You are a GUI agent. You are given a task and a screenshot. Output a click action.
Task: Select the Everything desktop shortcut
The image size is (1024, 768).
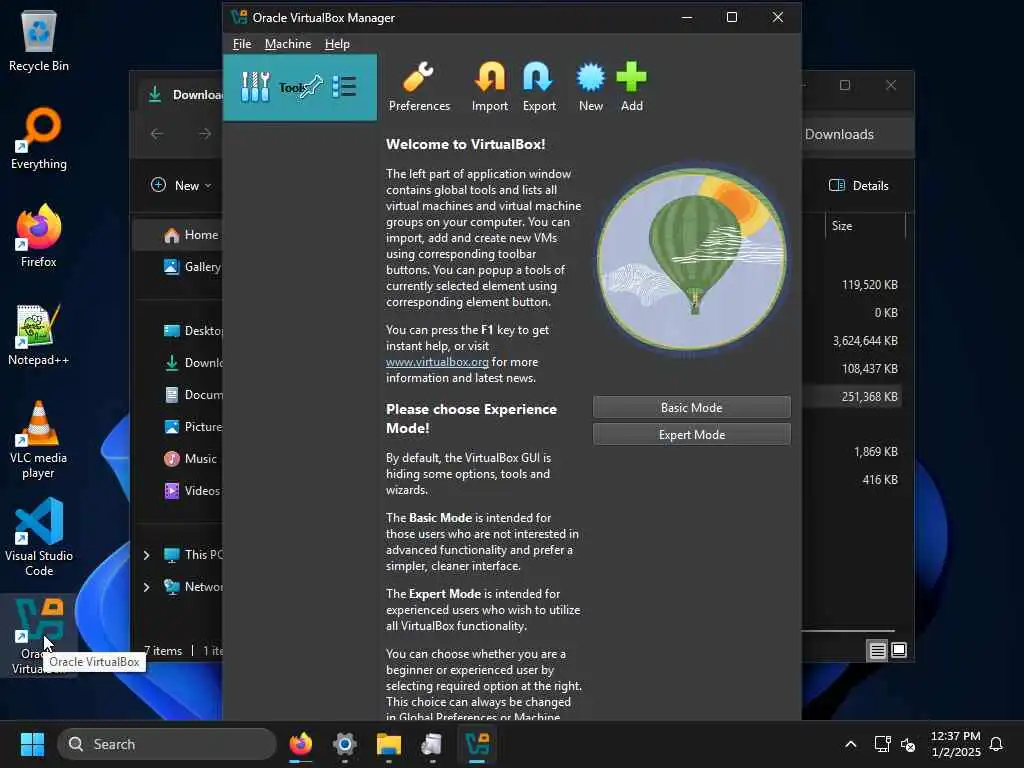(x=39, y=138)
